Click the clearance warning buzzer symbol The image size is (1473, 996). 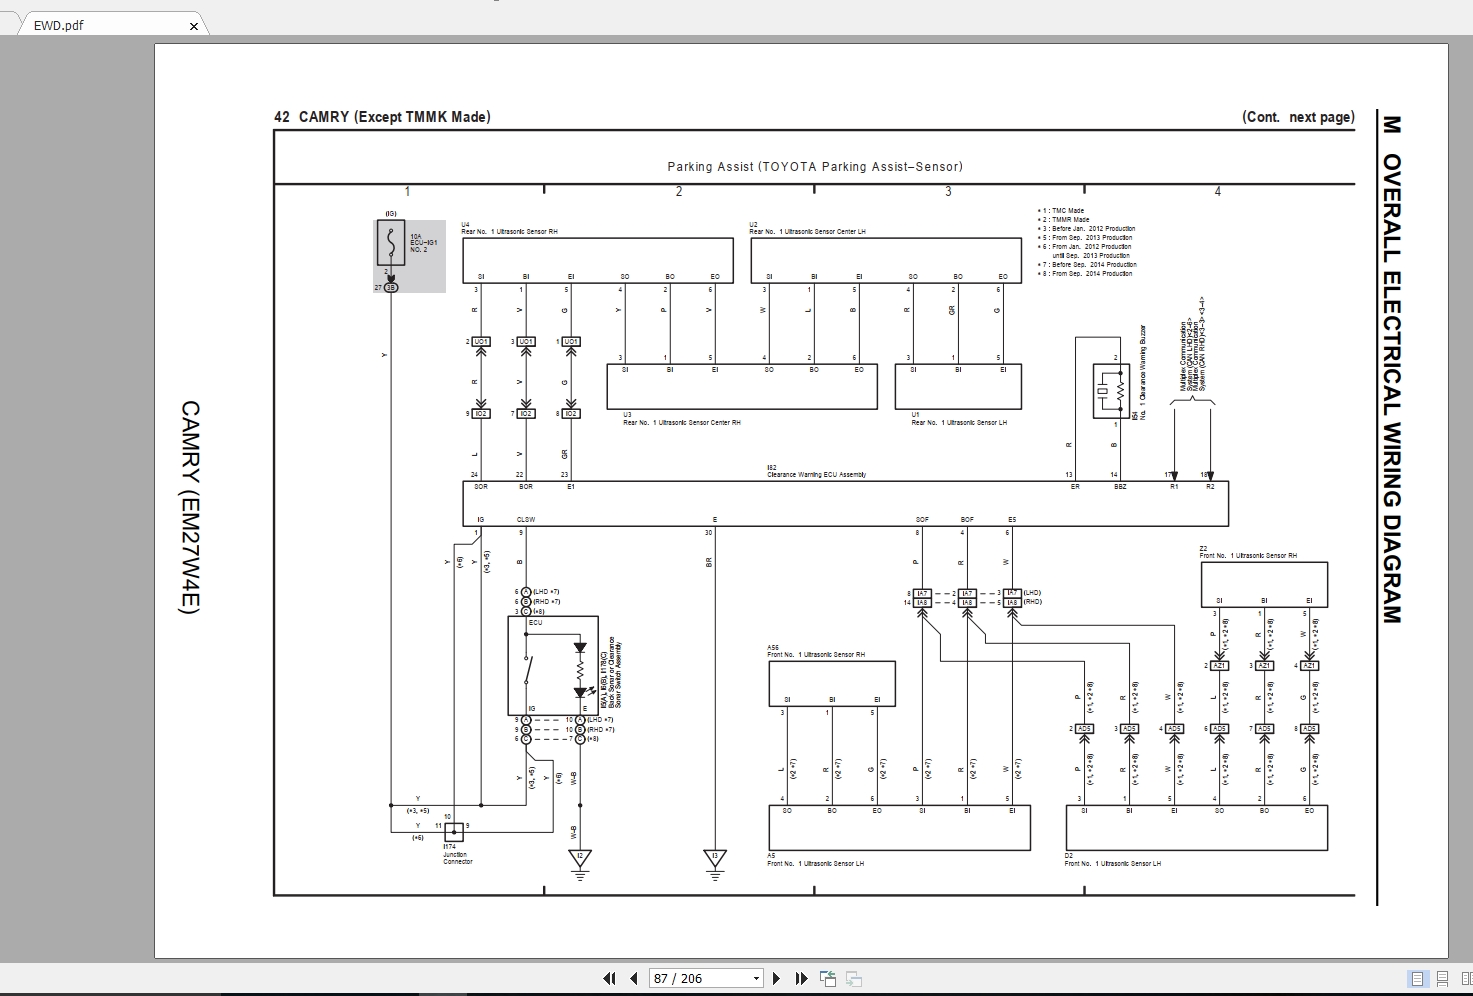click(x=1111, y=391)
